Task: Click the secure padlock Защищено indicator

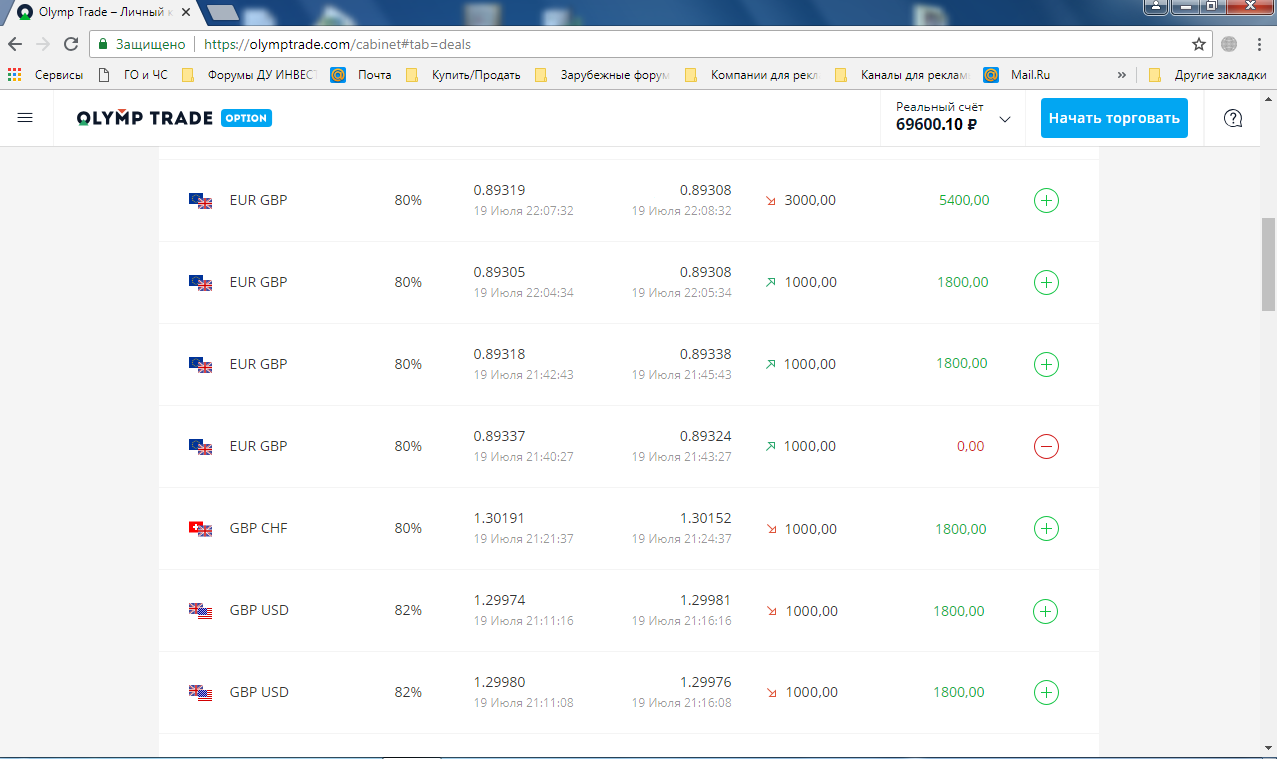Action: pyautogui.click(x=141, y=44)
